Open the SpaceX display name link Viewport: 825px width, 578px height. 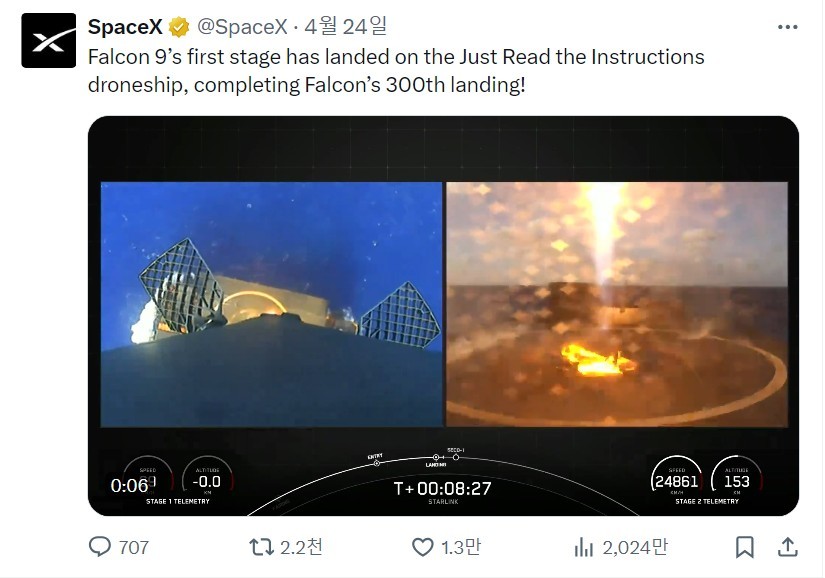coord(125,27)
